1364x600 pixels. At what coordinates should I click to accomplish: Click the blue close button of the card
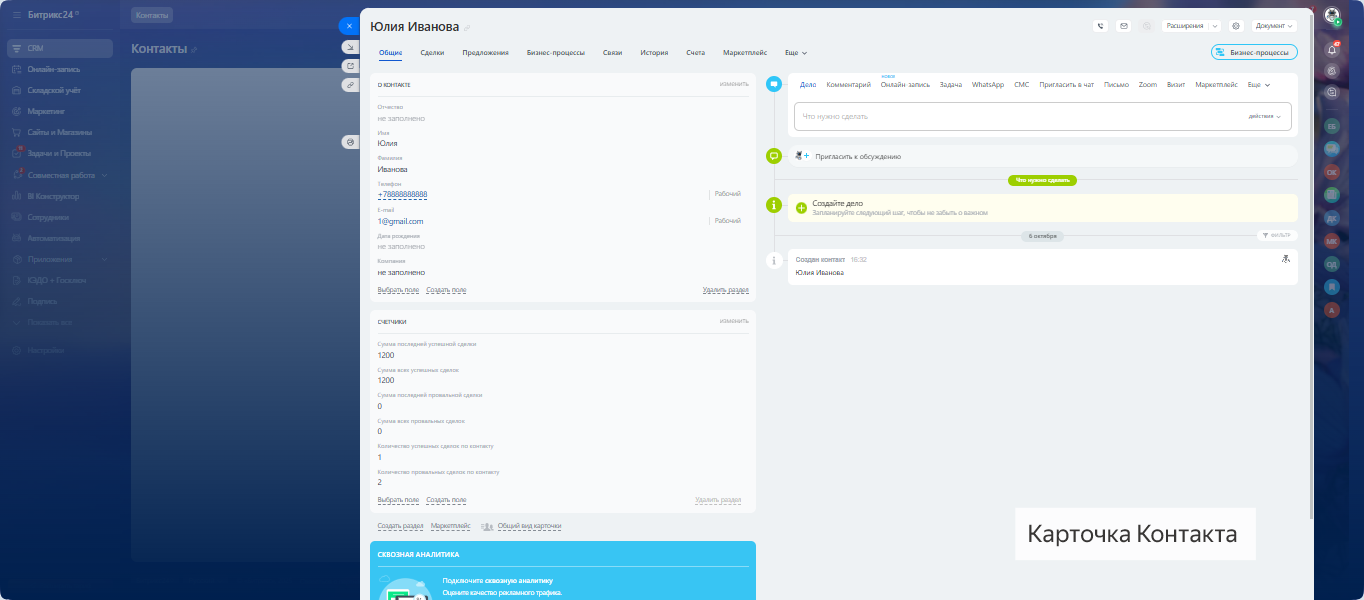click(349, 26)
